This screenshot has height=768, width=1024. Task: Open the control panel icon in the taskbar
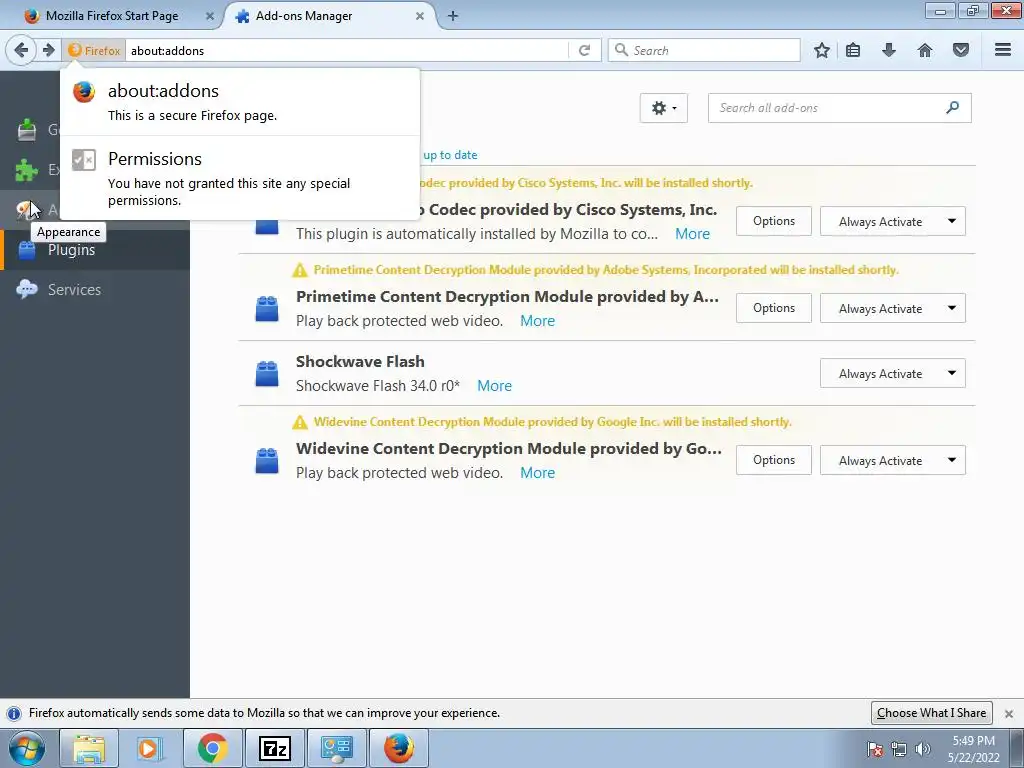[336, 748]
